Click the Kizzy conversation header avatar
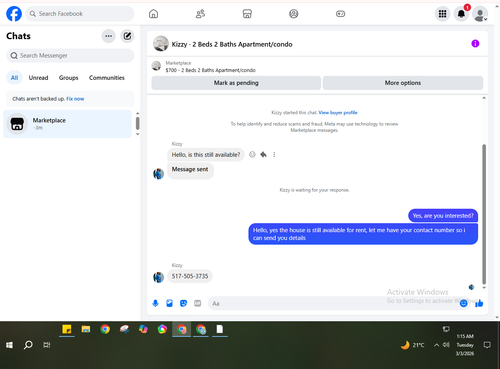This screenshot has height=369, width=500. click(x=161, y=44)
